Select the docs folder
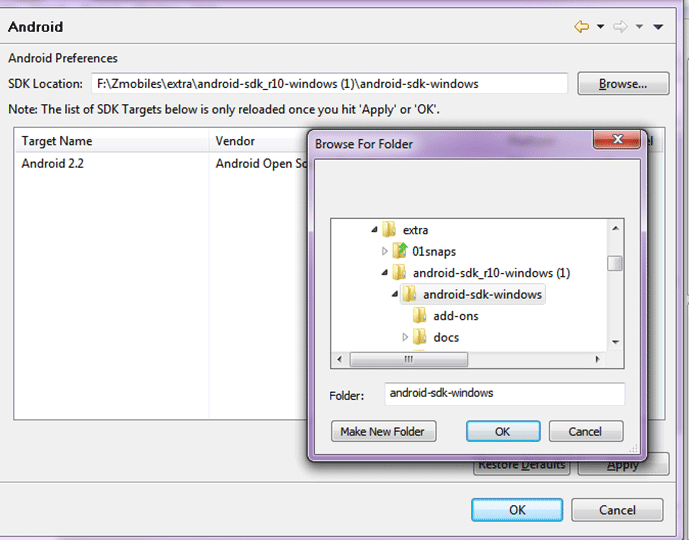 click(x=446, y=337)
